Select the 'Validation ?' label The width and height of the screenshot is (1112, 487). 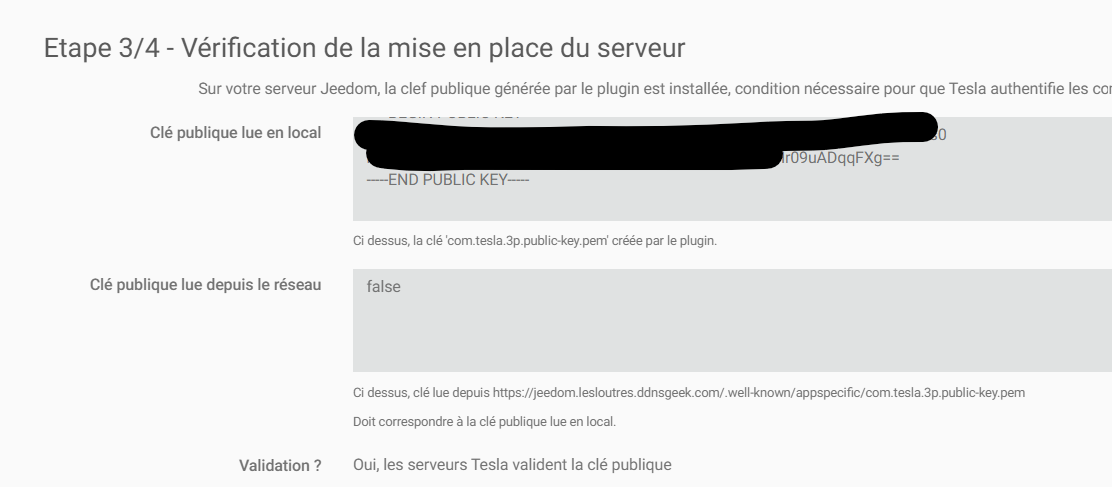pos(280,466)
